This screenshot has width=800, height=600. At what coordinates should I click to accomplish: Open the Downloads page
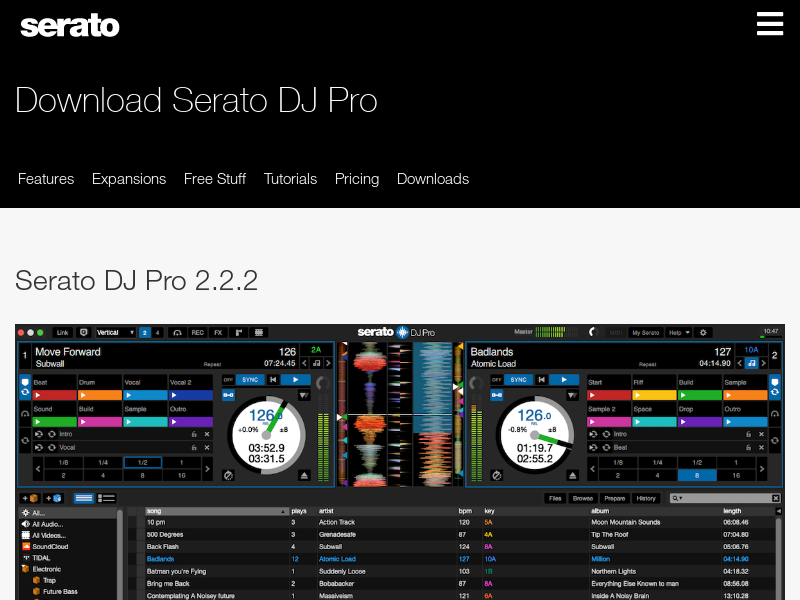coord(433,179)
